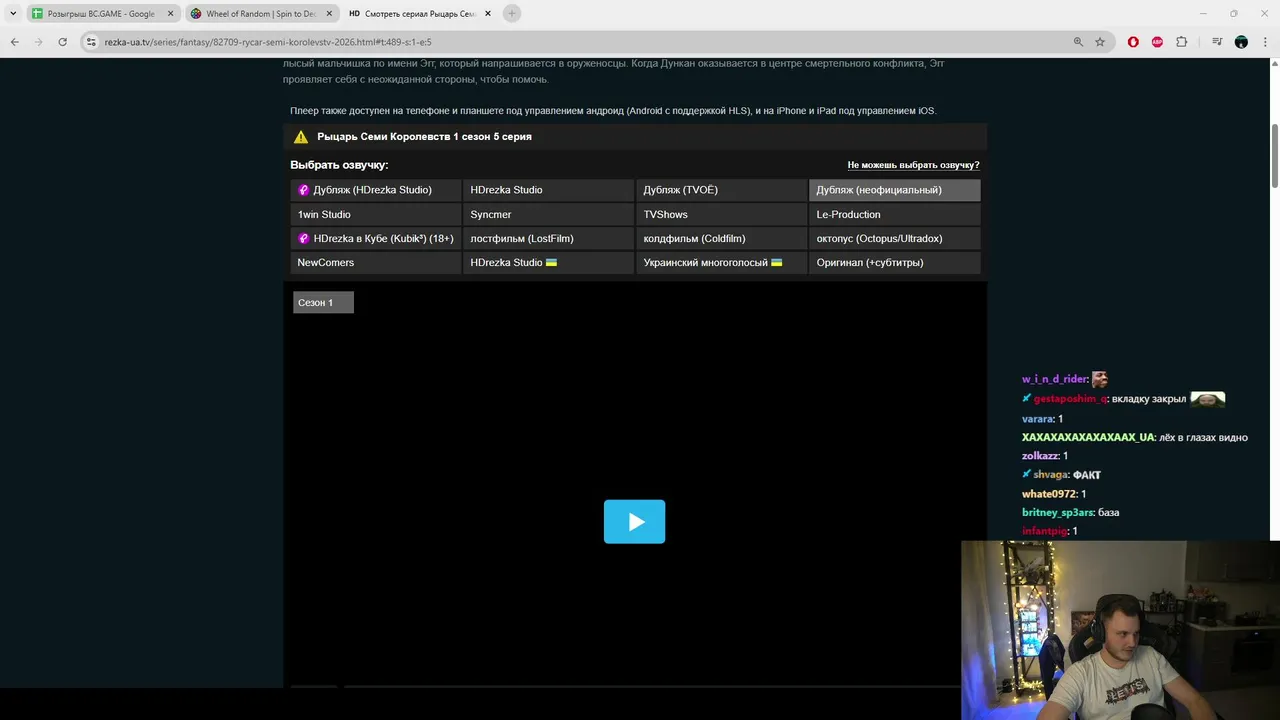1280x720 pixels.
Task: Click premium icon beside HDrezka в Кубе
Action: [x=304, y=238]
